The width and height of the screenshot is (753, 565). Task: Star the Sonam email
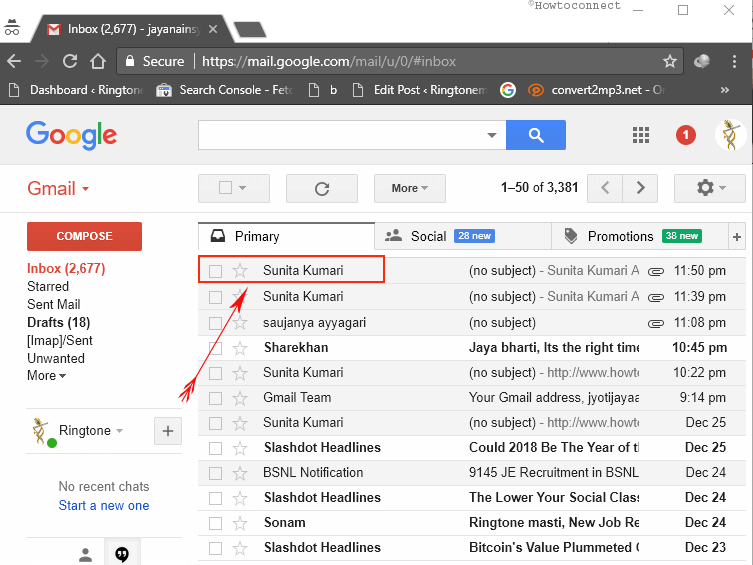pyautogui.click(x=240, y=523)
